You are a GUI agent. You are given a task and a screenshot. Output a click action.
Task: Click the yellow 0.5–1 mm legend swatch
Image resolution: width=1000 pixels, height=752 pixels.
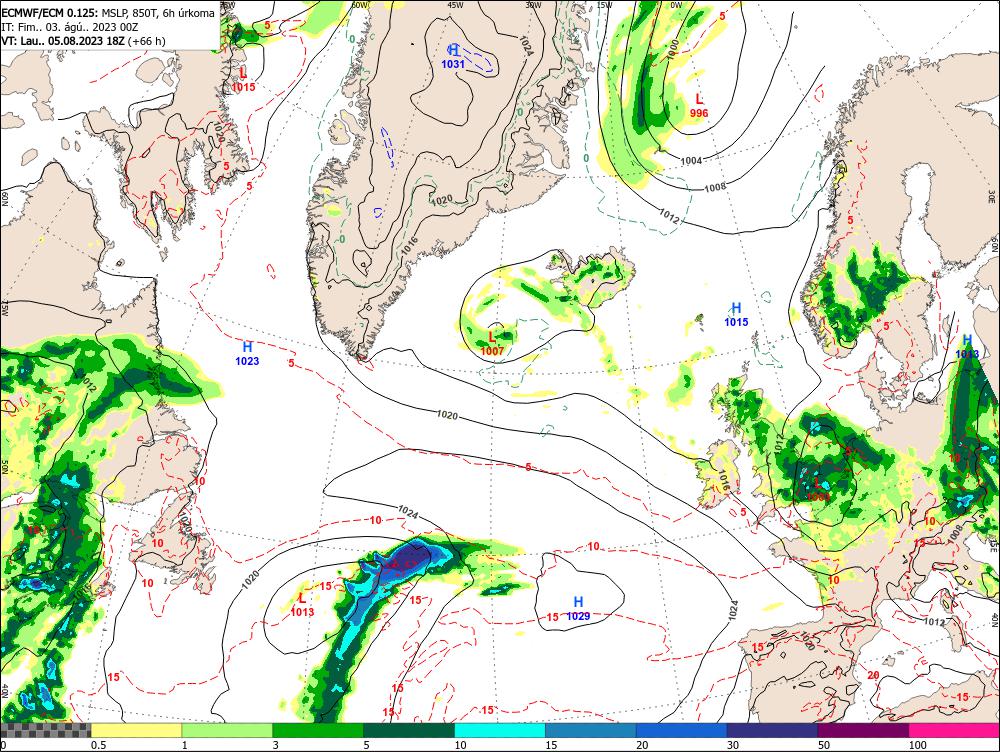[136, 730]
